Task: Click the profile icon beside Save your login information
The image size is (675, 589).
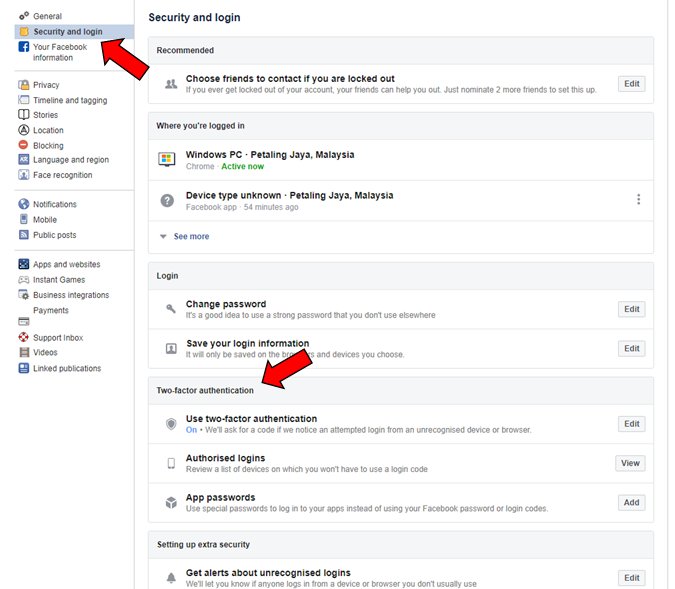Action: click(x=171, y=348)
